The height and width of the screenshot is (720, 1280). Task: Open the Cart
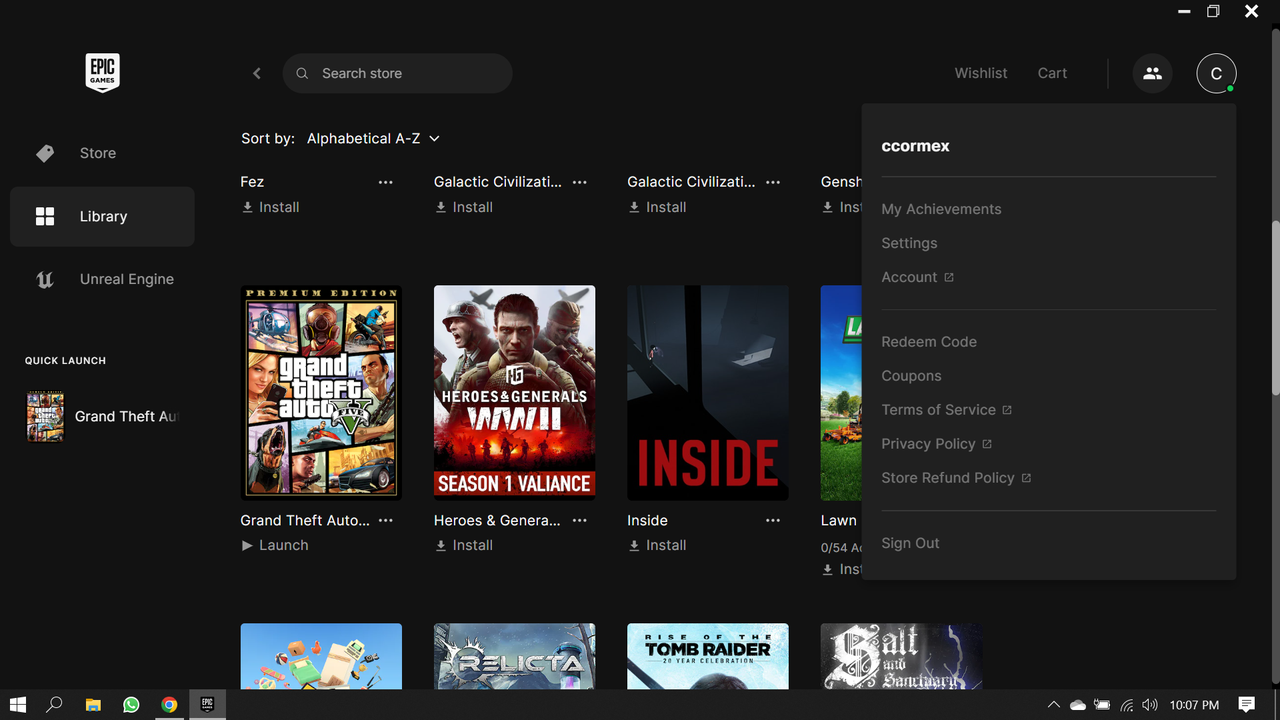(1052, 73)
